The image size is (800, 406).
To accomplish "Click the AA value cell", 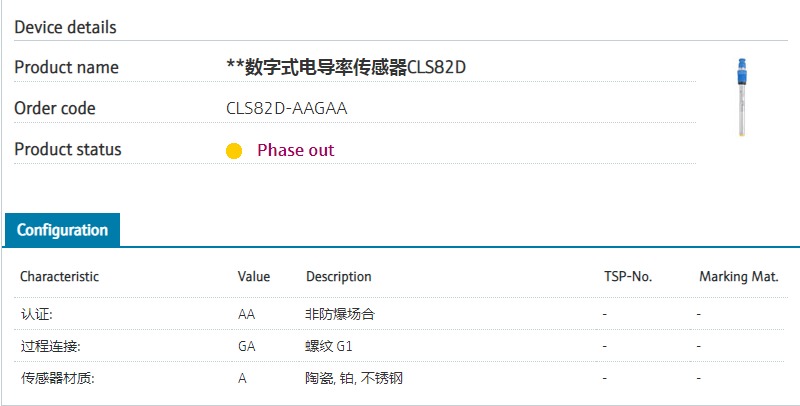I will 247,314.
